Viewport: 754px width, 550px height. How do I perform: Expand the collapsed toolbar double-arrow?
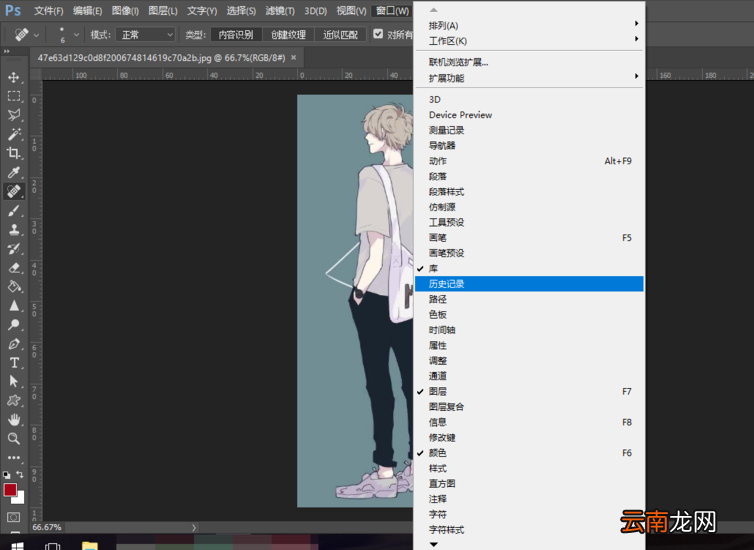coord(6,51)
